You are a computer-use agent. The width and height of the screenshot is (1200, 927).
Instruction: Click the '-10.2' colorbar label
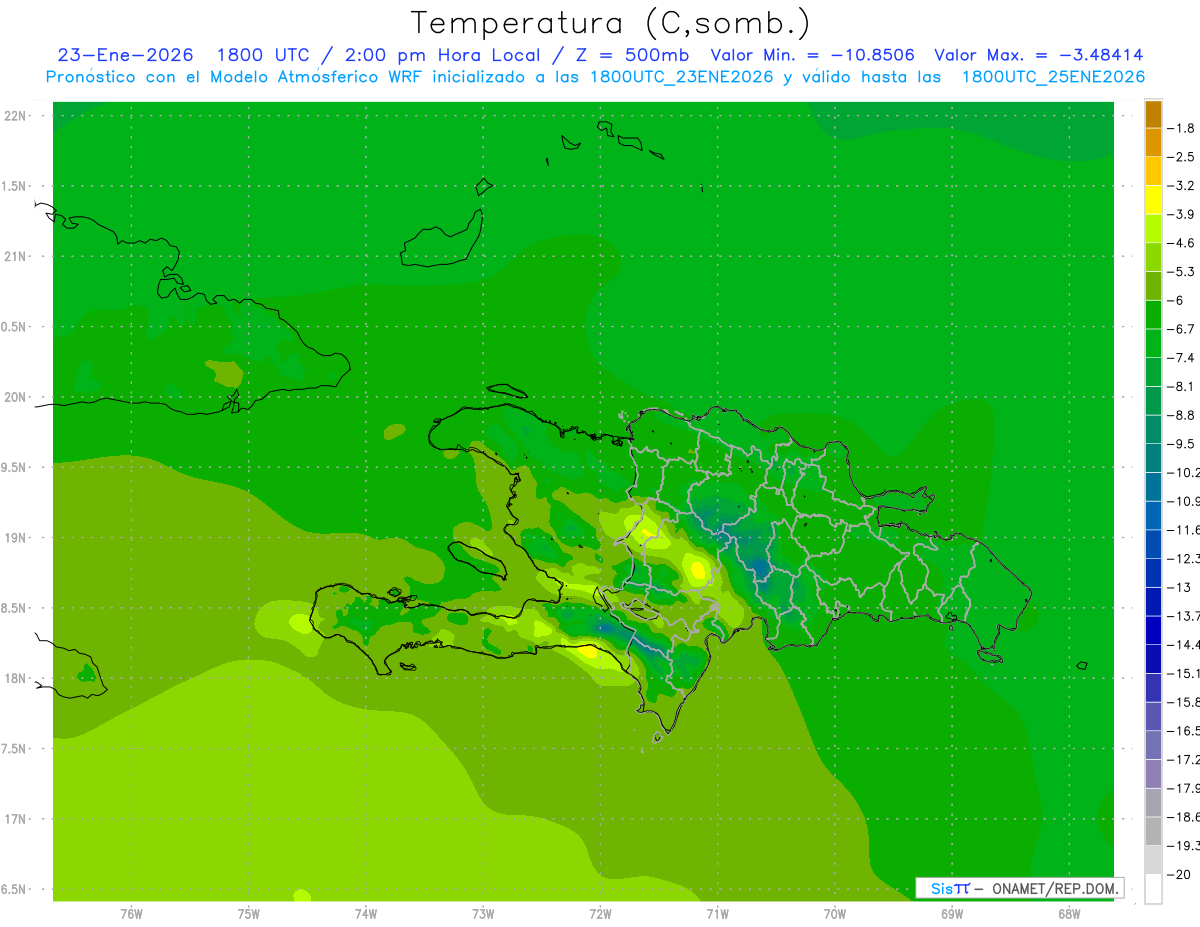tap(1183, 473)
